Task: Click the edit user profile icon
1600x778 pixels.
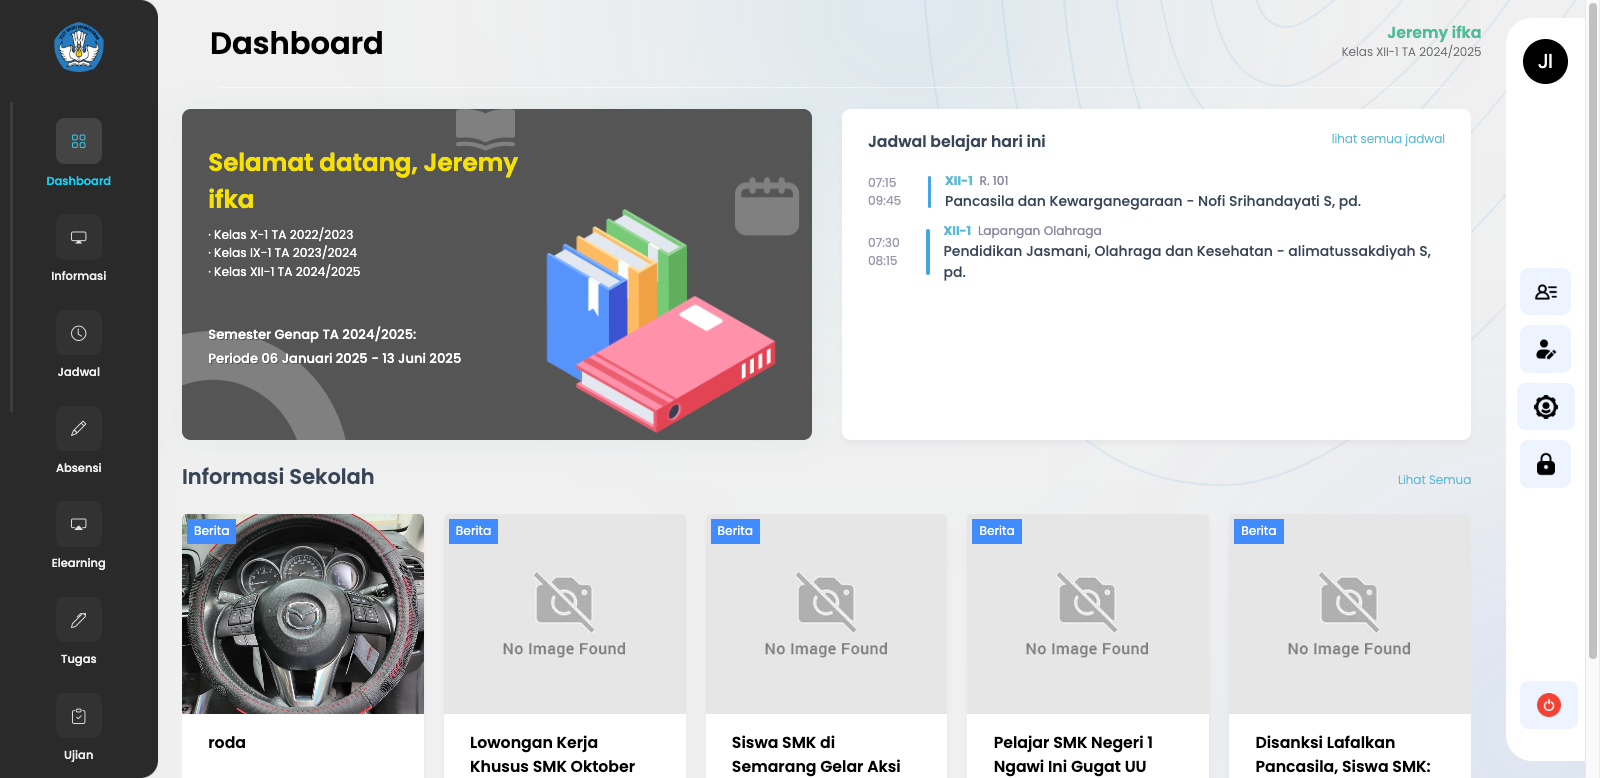Action: (1545, 349)
